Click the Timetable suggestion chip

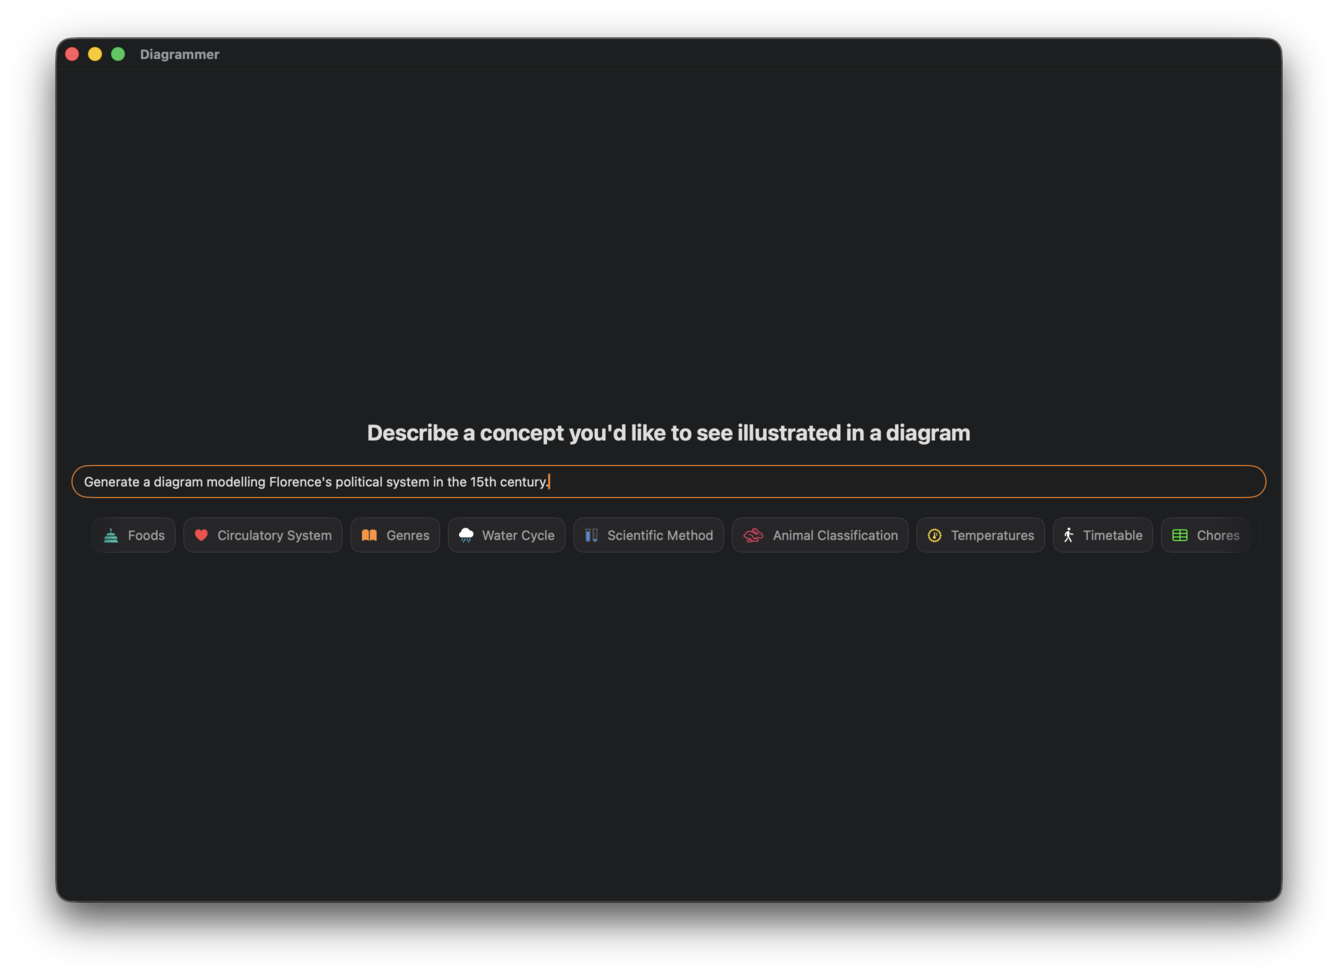pyautogui.click(x=1102, y=535)
